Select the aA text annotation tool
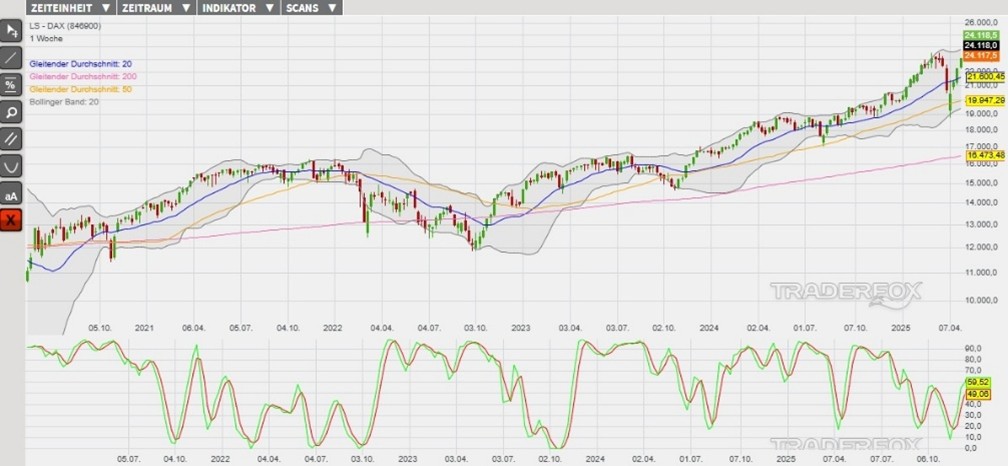The height and width of the screenshot is (466, 1008). [12, 192]
